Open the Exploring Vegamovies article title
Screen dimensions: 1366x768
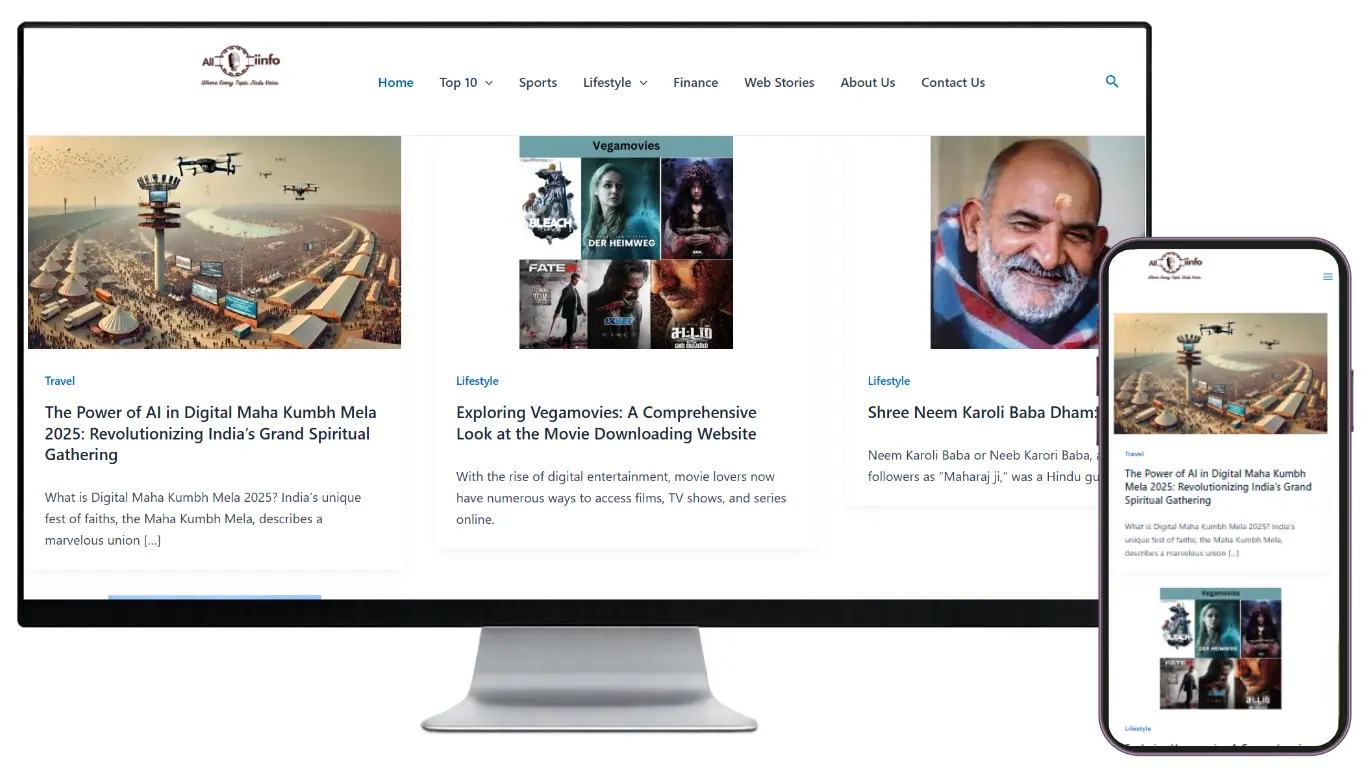pyautogui.click(x=606, y=423)
